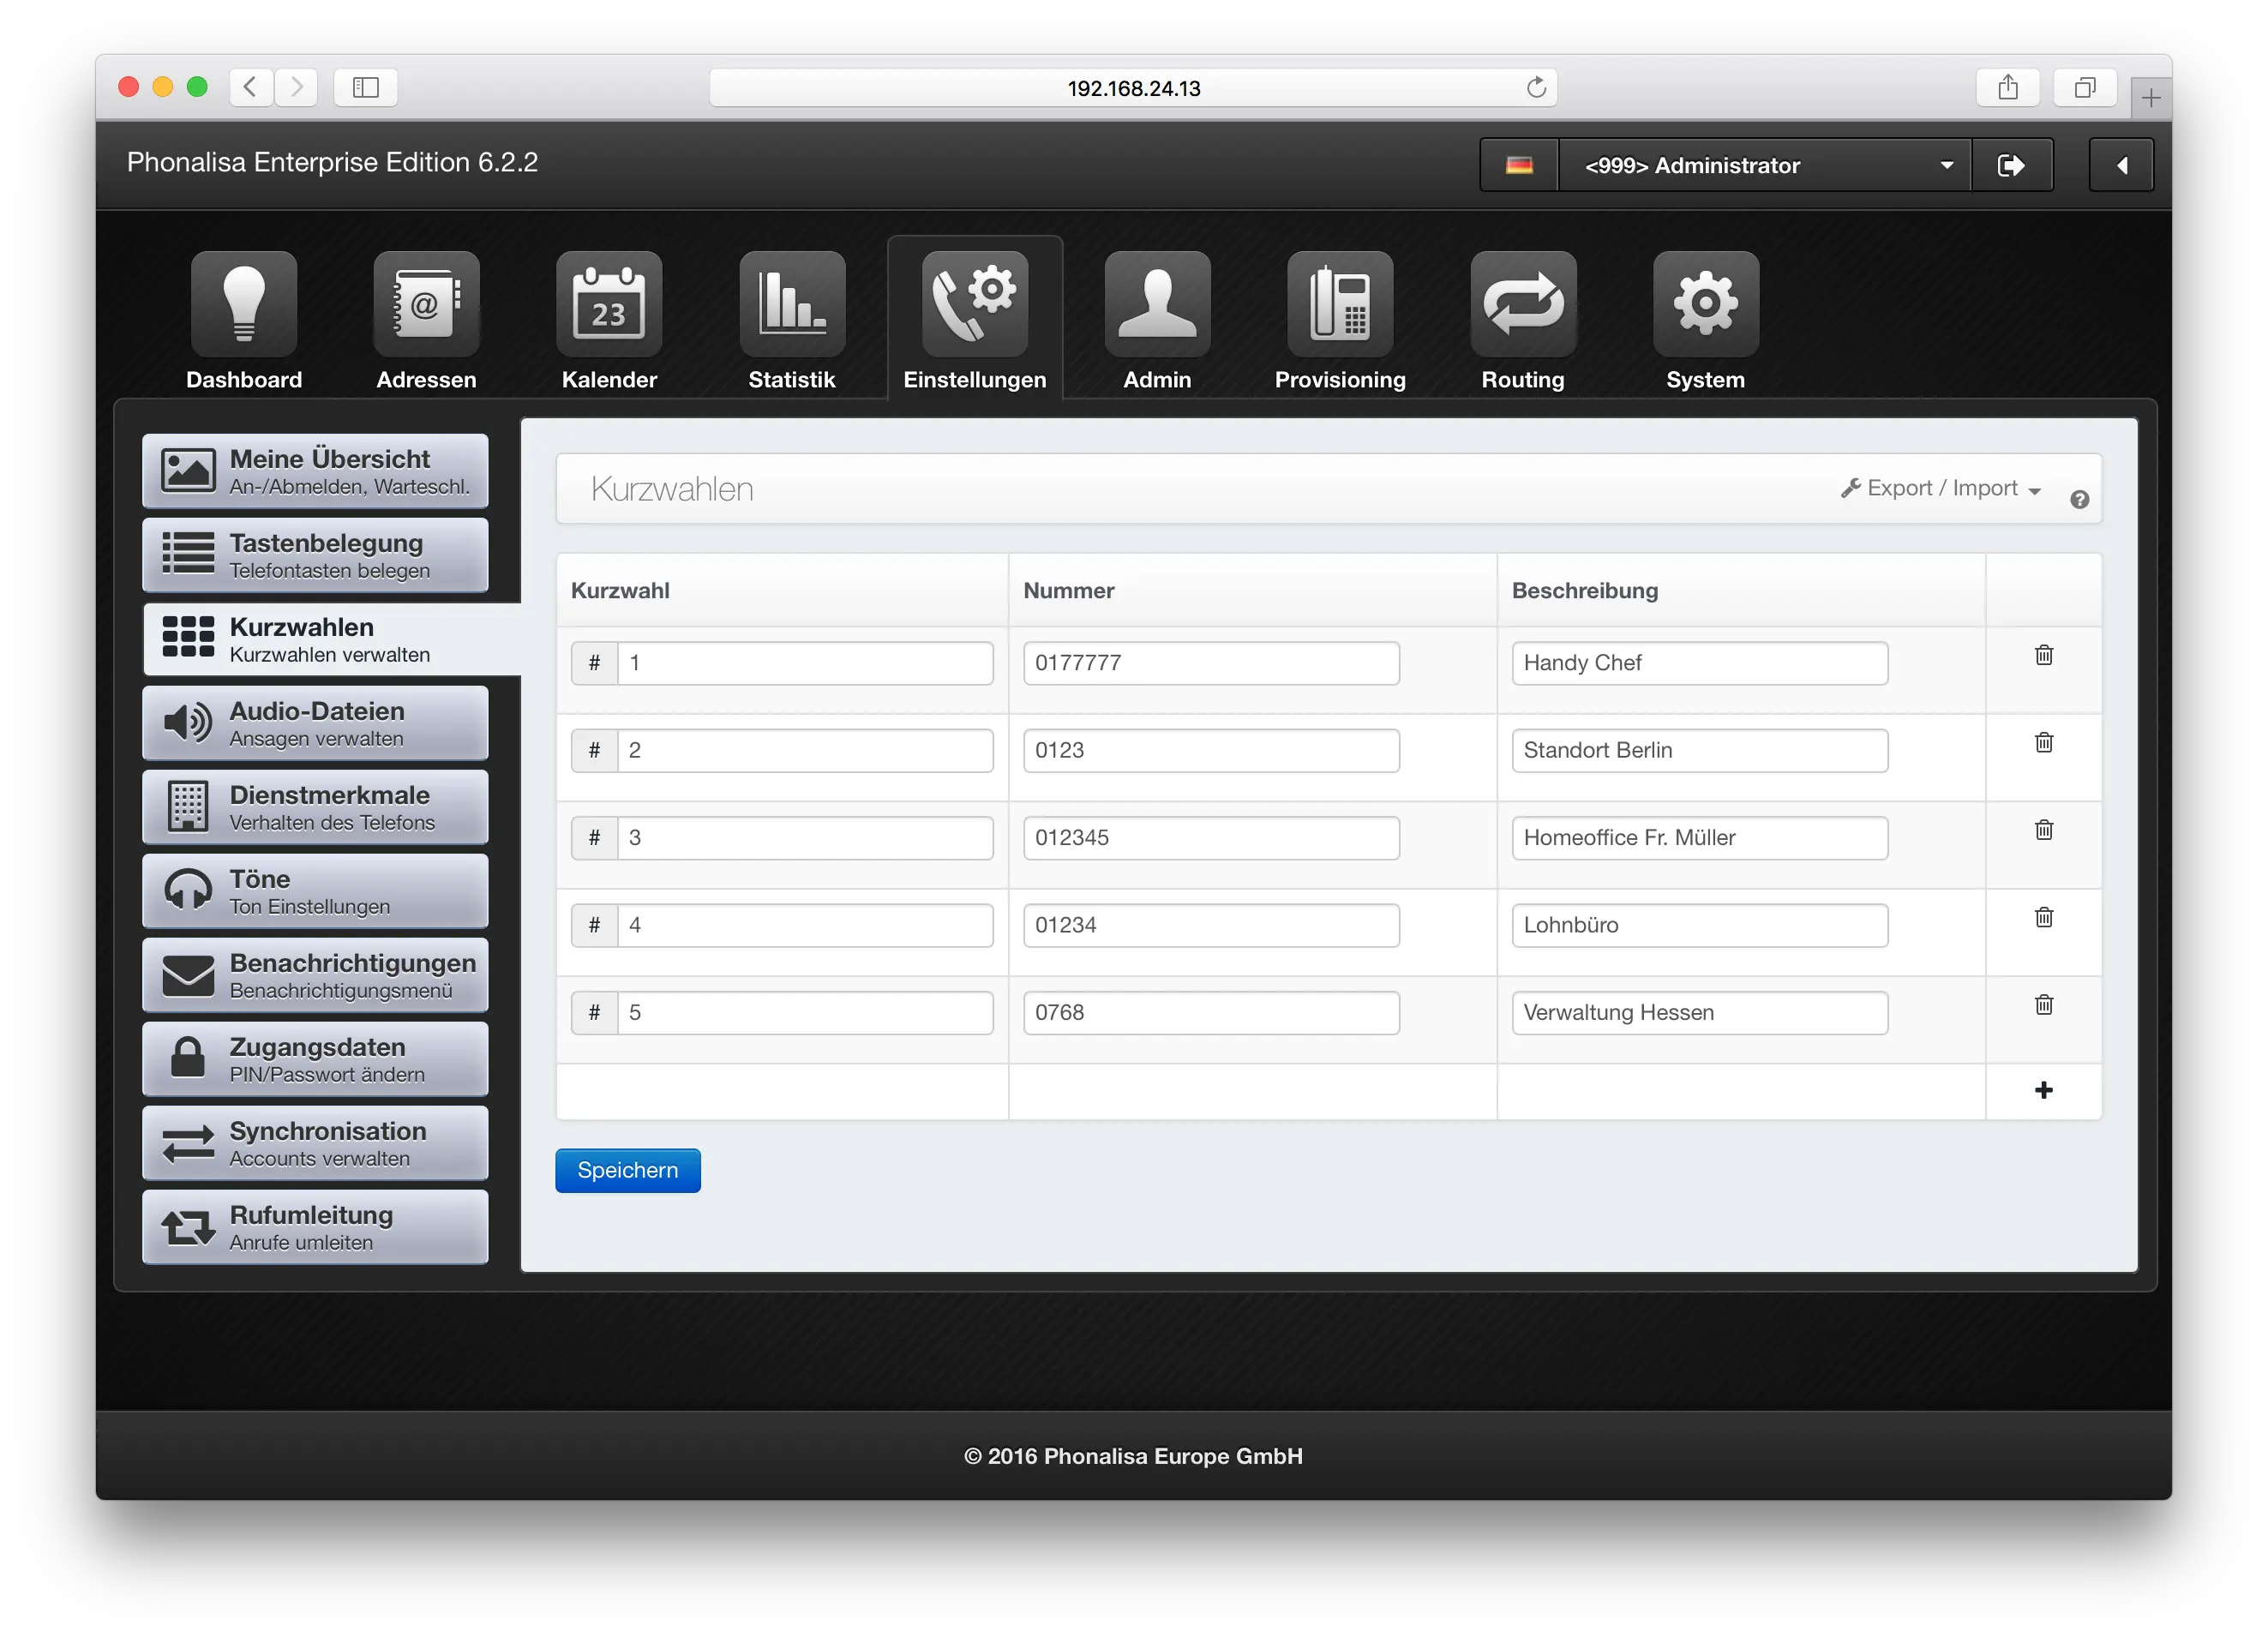Click the Homeoffice Fr. Müller description field

[1700, 838]
